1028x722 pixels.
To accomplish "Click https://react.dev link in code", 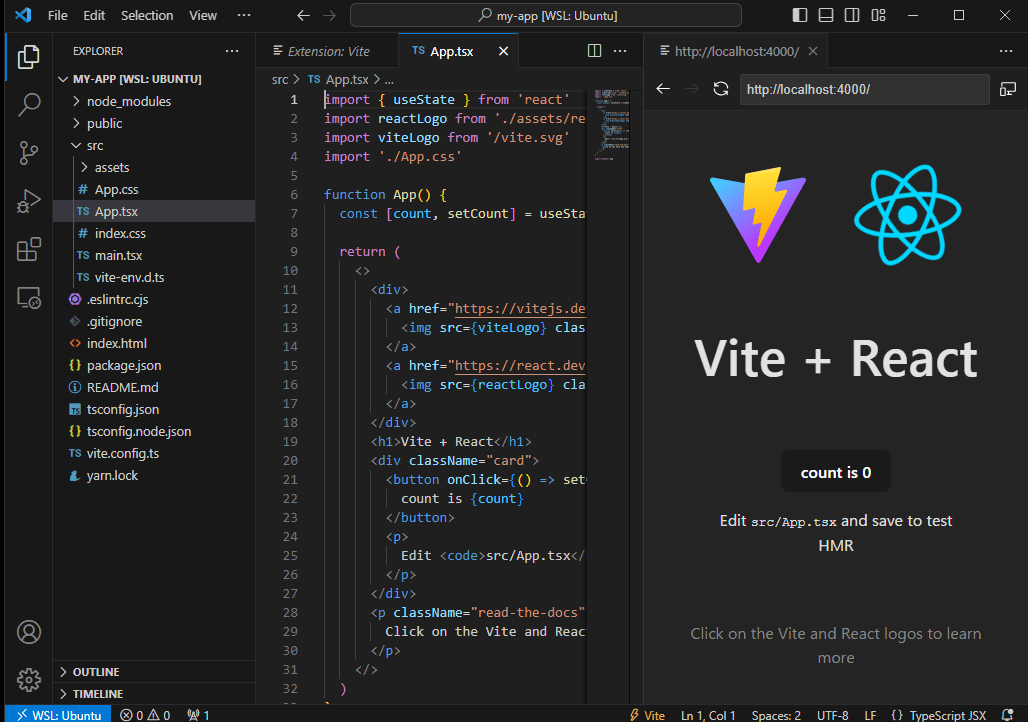I will (520, 365).
